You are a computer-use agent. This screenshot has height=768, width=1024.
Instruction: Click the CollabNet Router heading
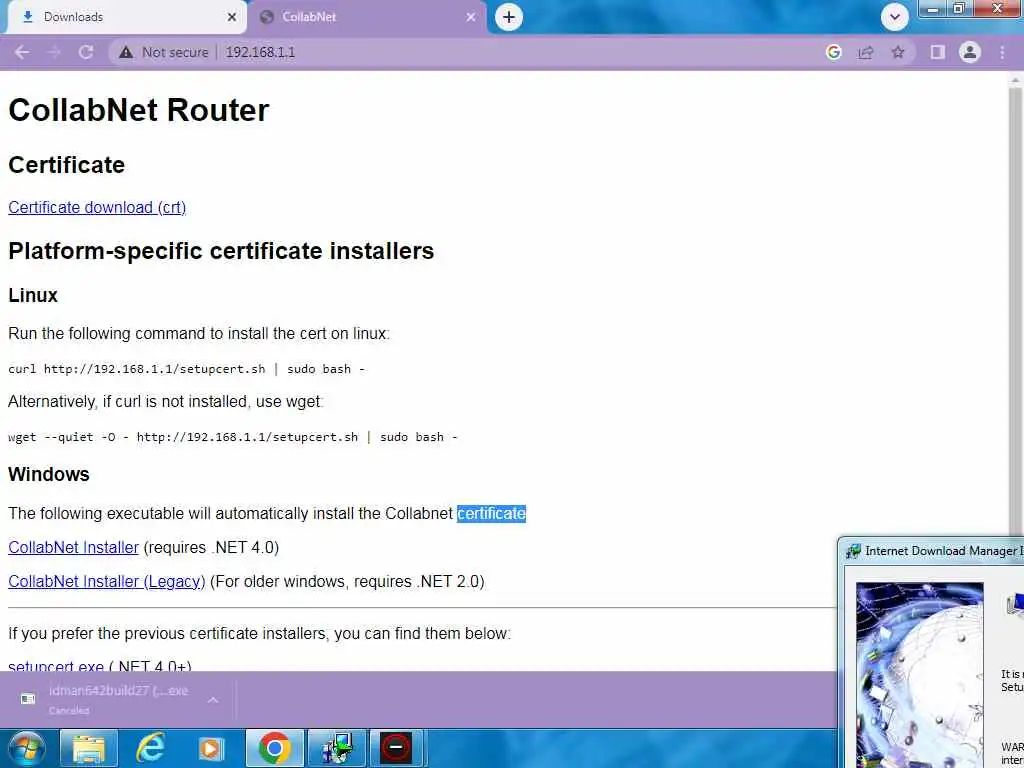(x=138, y=110)
